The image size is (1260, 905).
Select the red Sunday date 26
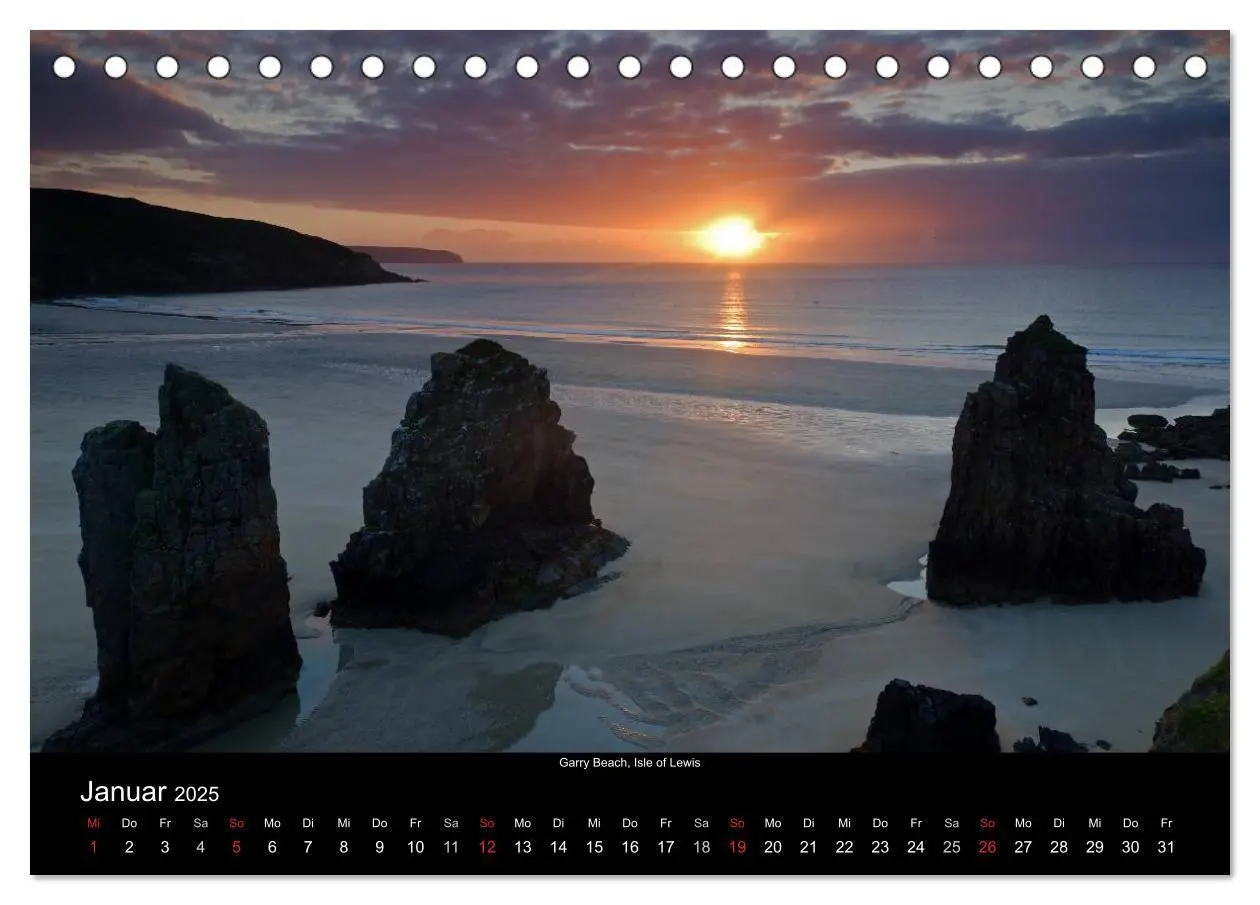[987, 847]
